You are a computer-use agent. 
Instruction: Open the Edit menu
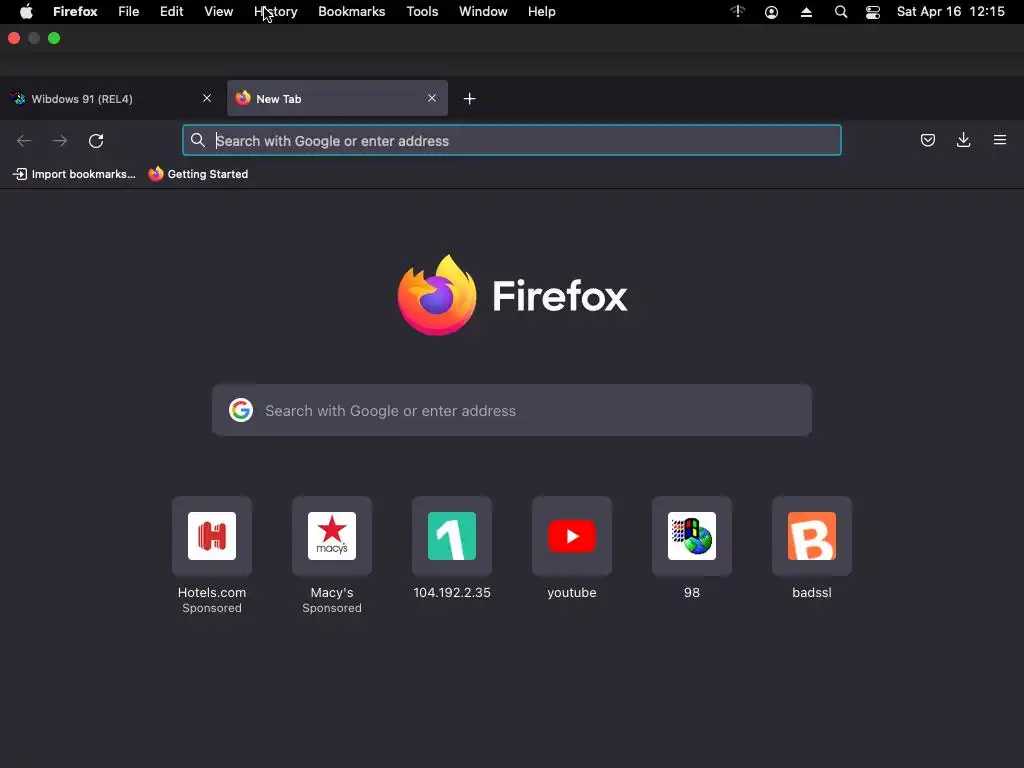(x=172, y=11)
